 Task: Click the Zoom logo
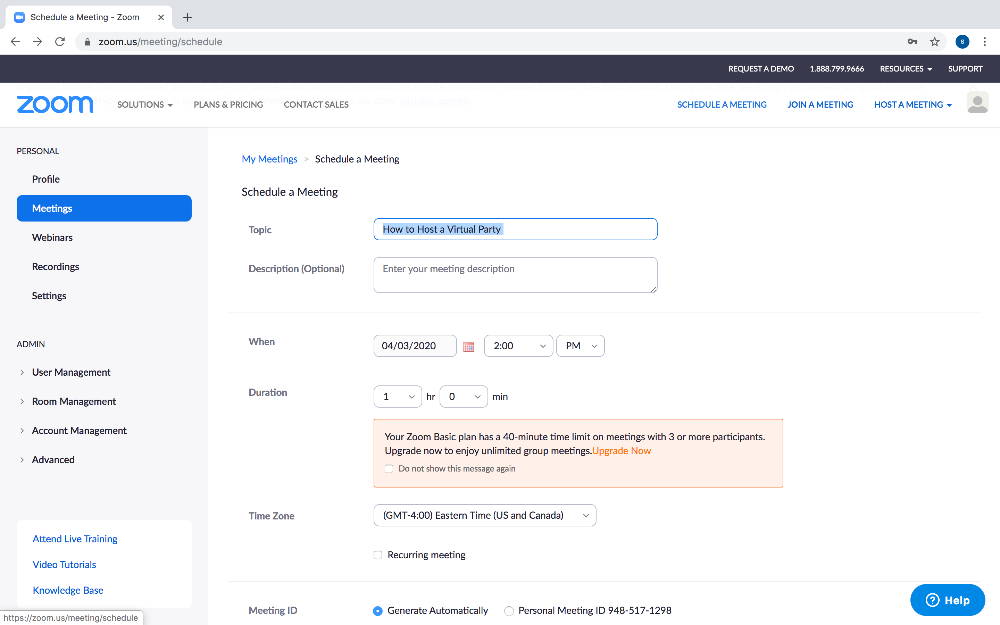click(55, 105)
